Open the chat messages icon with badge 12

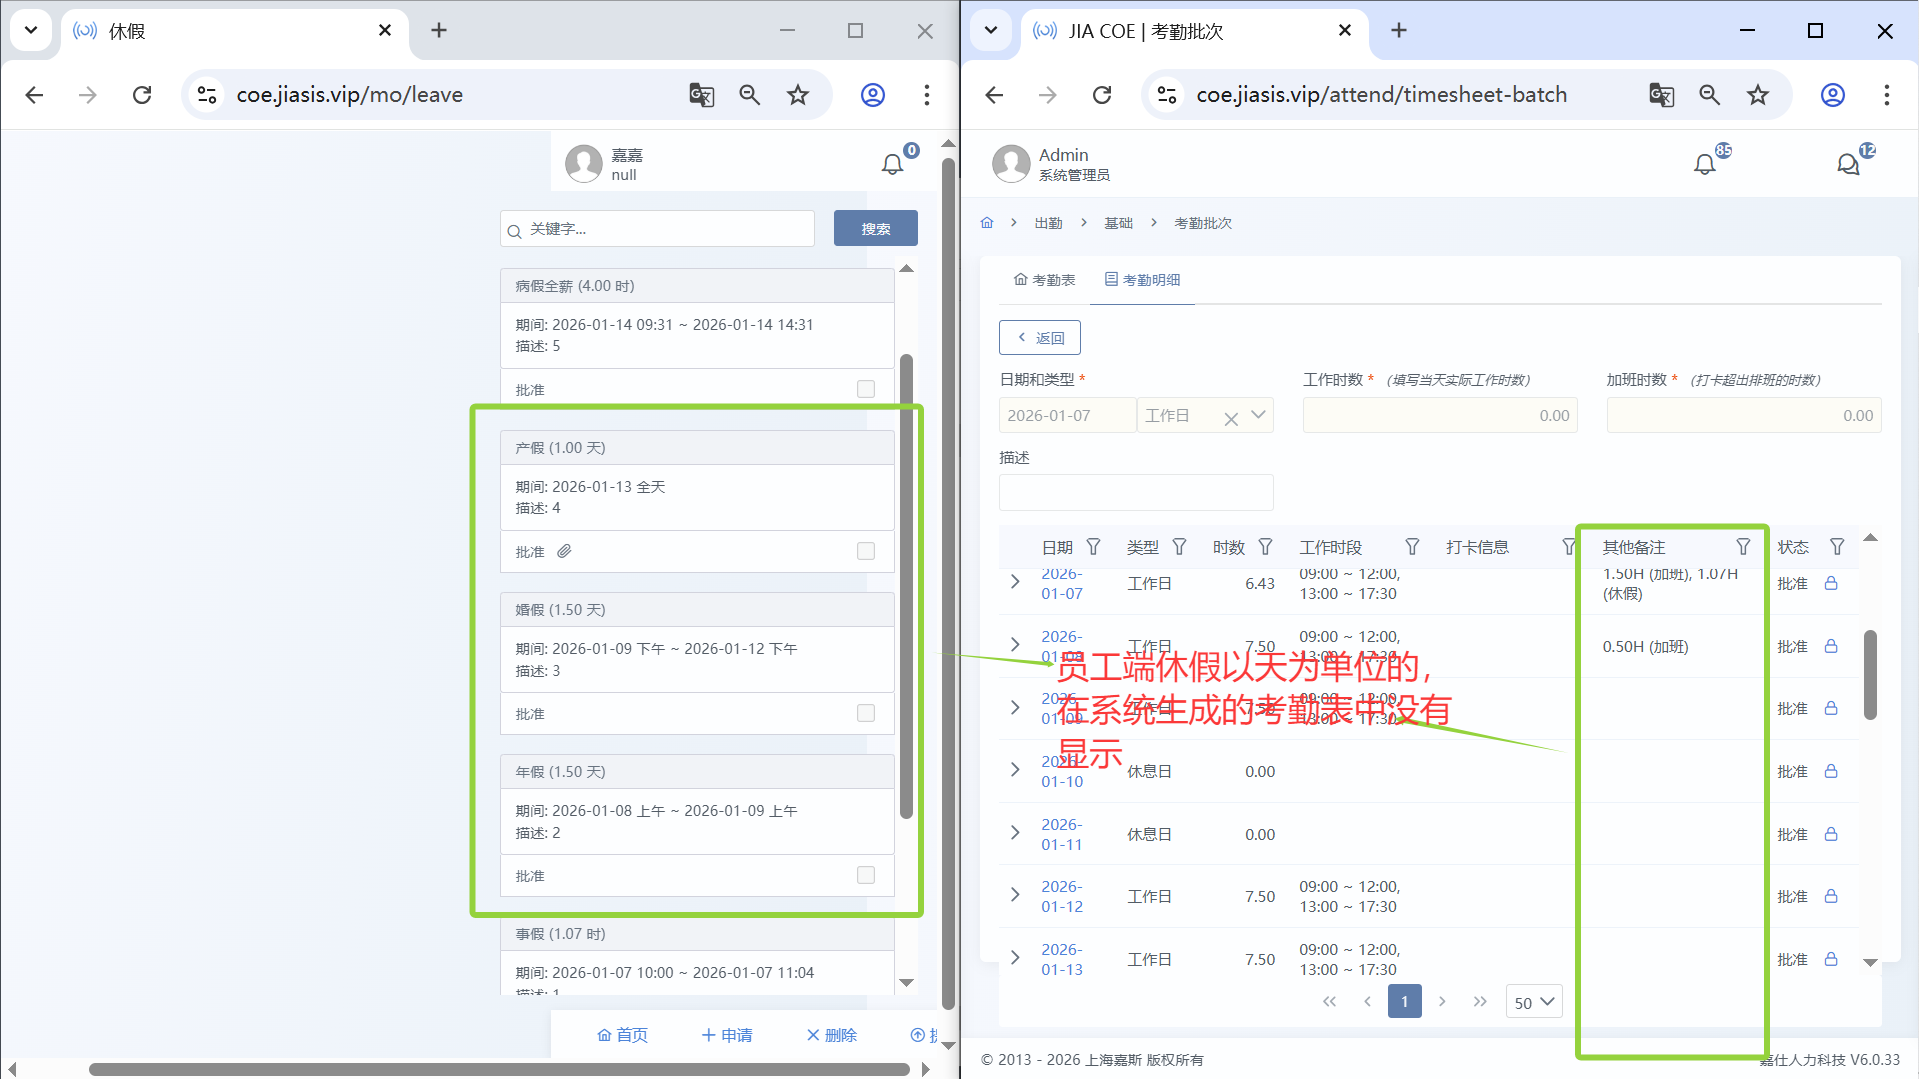pyautogui.click(x=1848, y=164)
